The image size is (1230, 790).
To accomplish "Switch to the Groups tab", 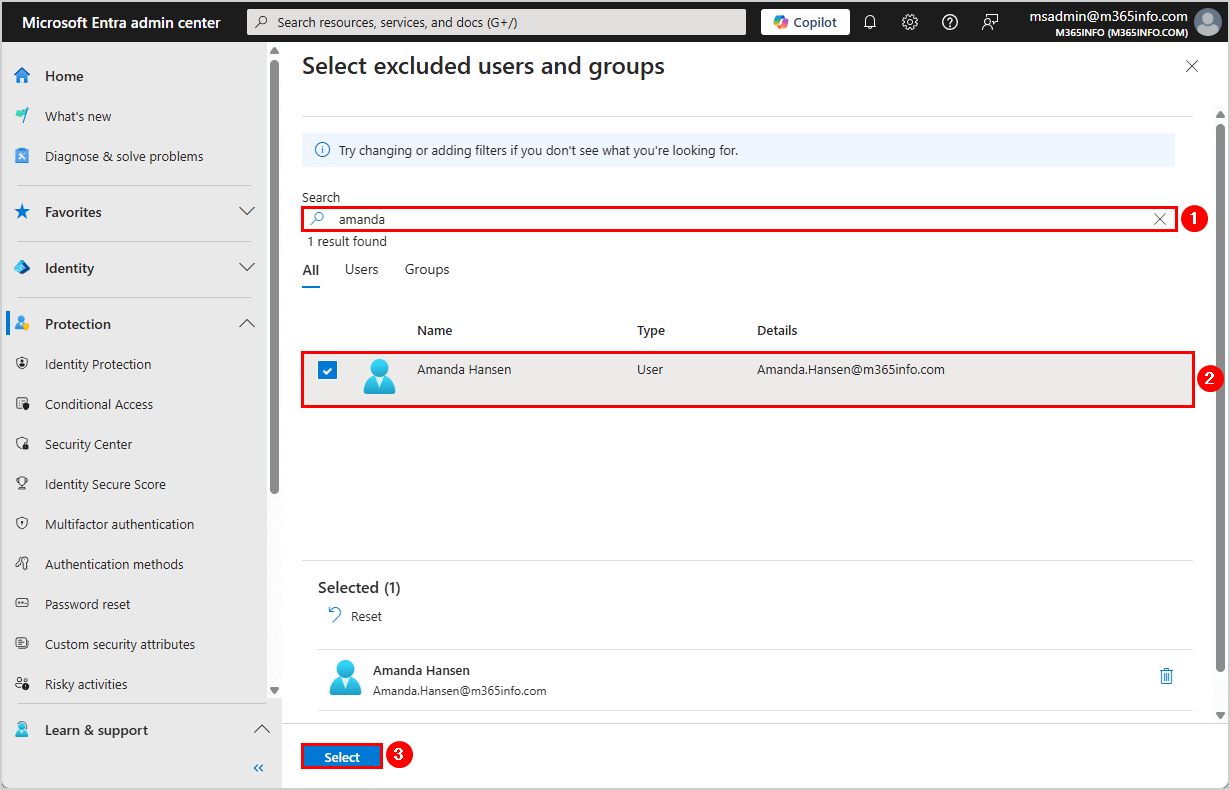I will [427, 270].
